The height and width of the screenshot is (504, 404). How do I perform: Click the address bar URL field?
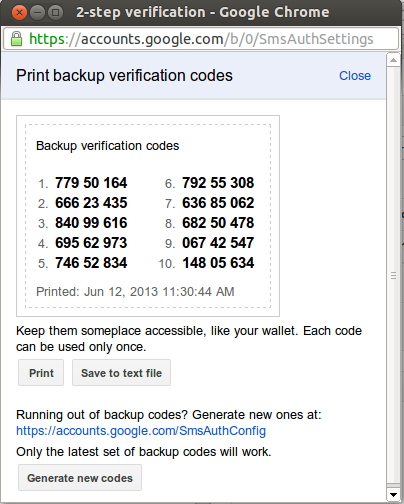pyautogui.click(x=201, y=39)
